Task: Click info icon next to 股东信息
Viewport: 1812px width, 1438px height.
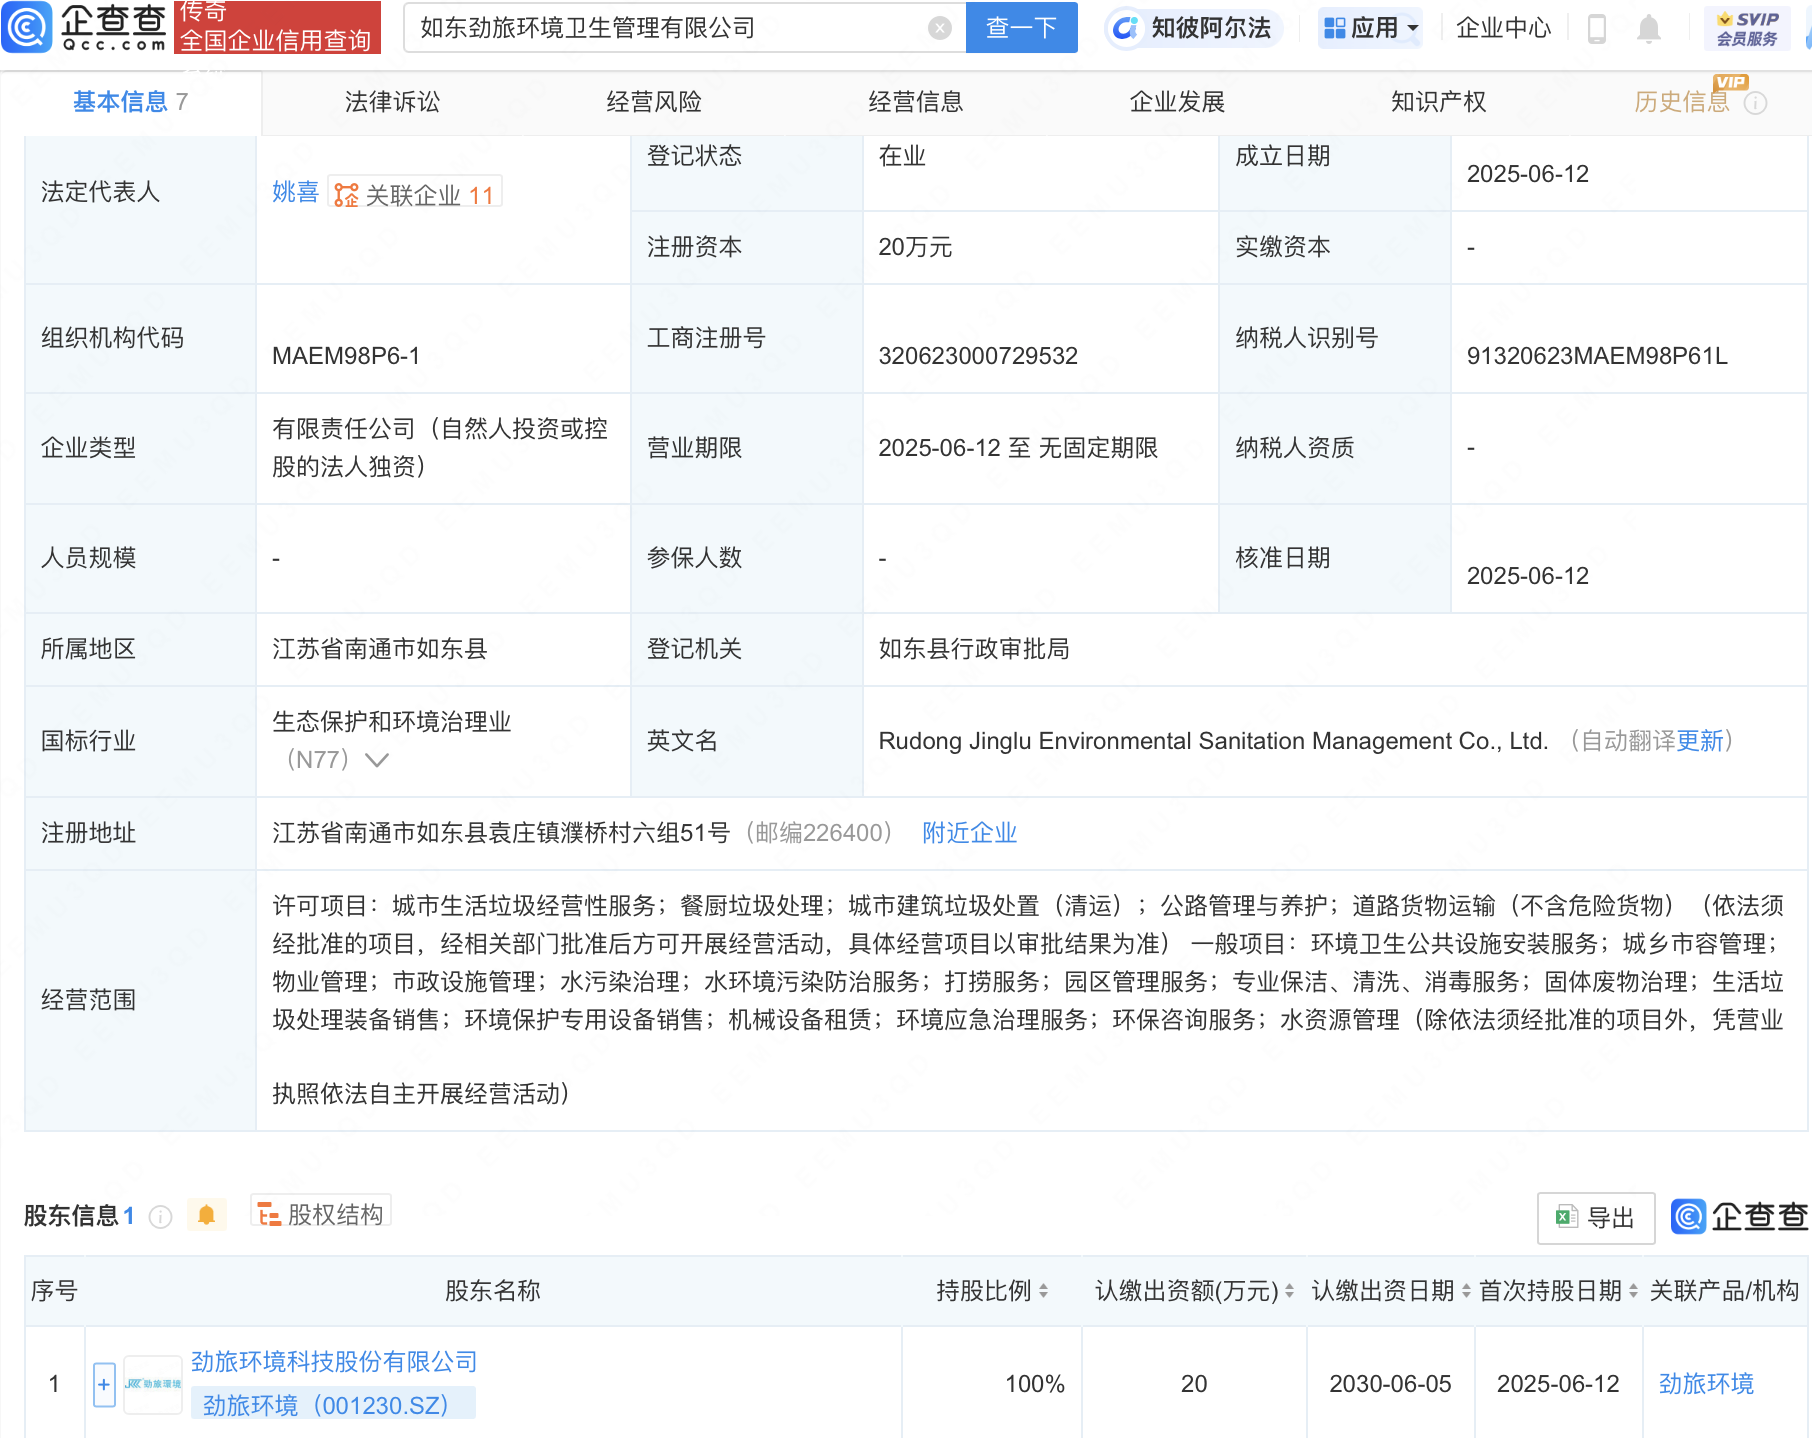Action: click(x=160, y=1216)
